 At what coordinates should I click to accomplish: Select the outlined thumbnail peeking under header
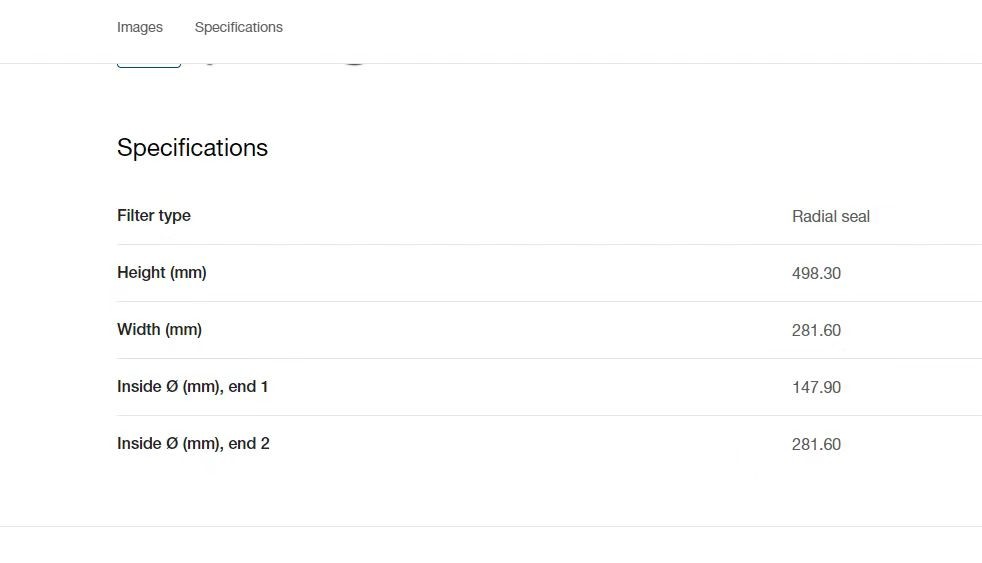point(149,65)
